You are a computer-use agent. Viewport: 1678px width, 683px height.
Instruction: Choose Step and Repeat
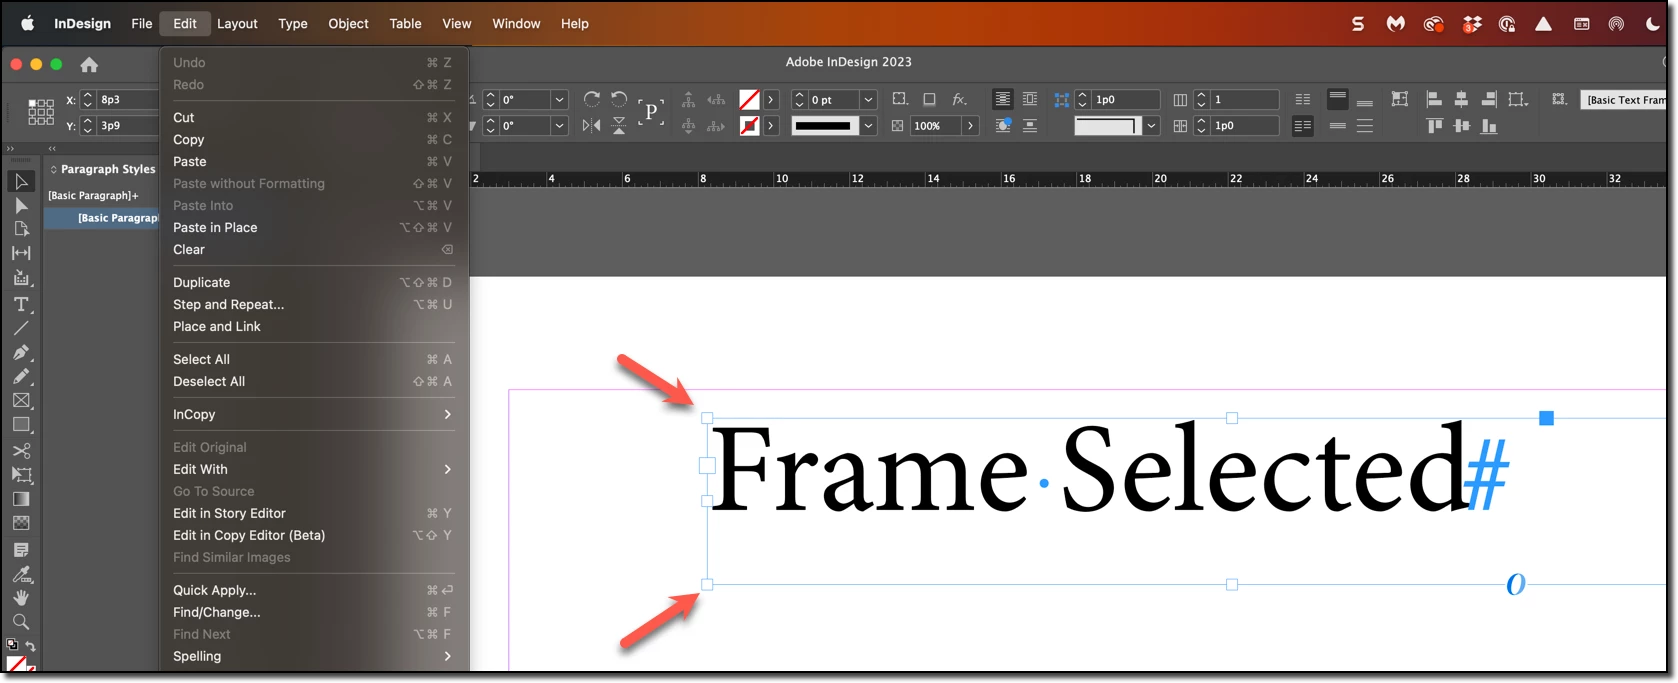coord(313,304)
